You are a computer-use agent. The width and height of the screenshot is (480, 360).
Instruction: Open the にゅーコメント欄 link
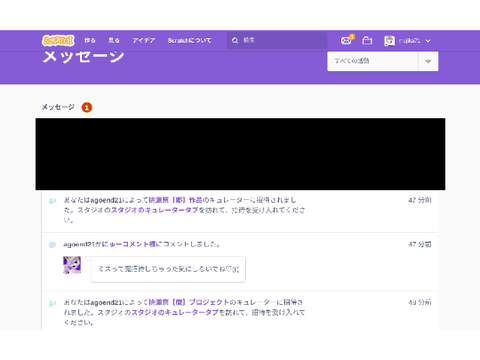129,244
